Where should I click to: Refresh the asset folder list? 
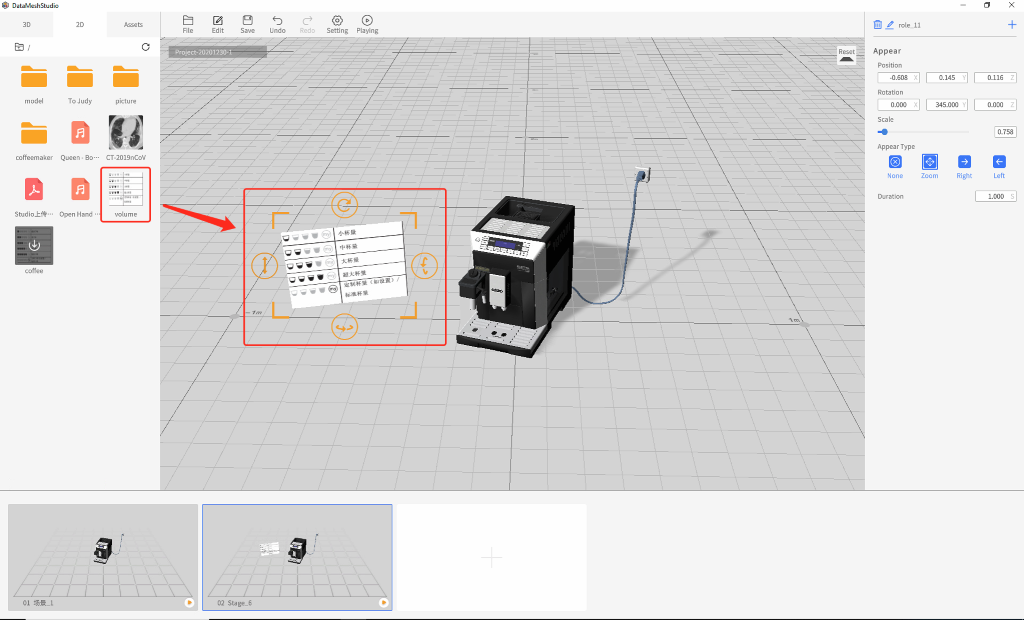pyautogui.click(x=146, y=47)
